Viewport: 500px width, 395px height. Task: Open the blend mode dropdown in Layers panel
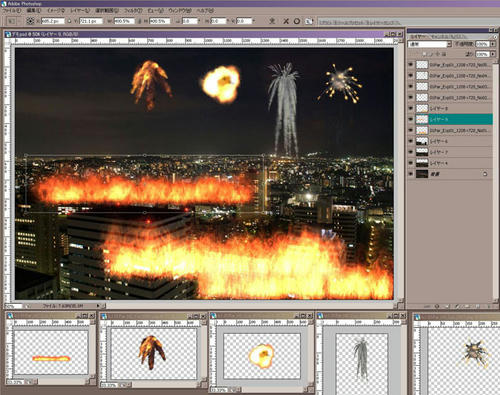429,44
